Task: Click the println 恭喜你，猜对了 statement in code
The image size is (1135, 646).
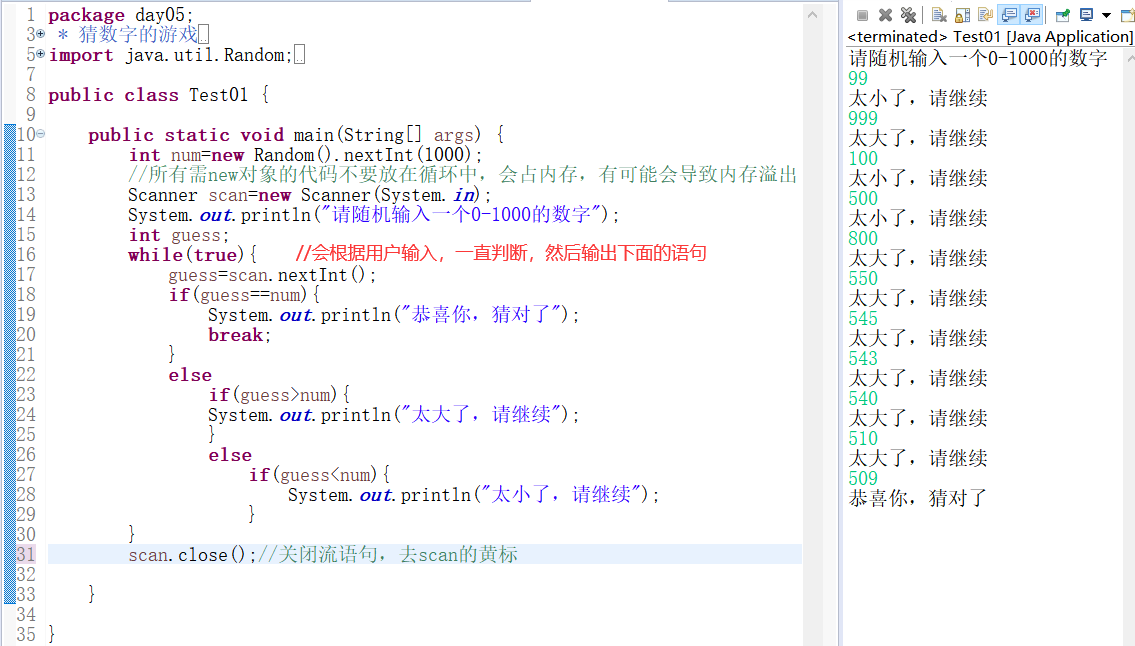Action: [x=394, y=314]
